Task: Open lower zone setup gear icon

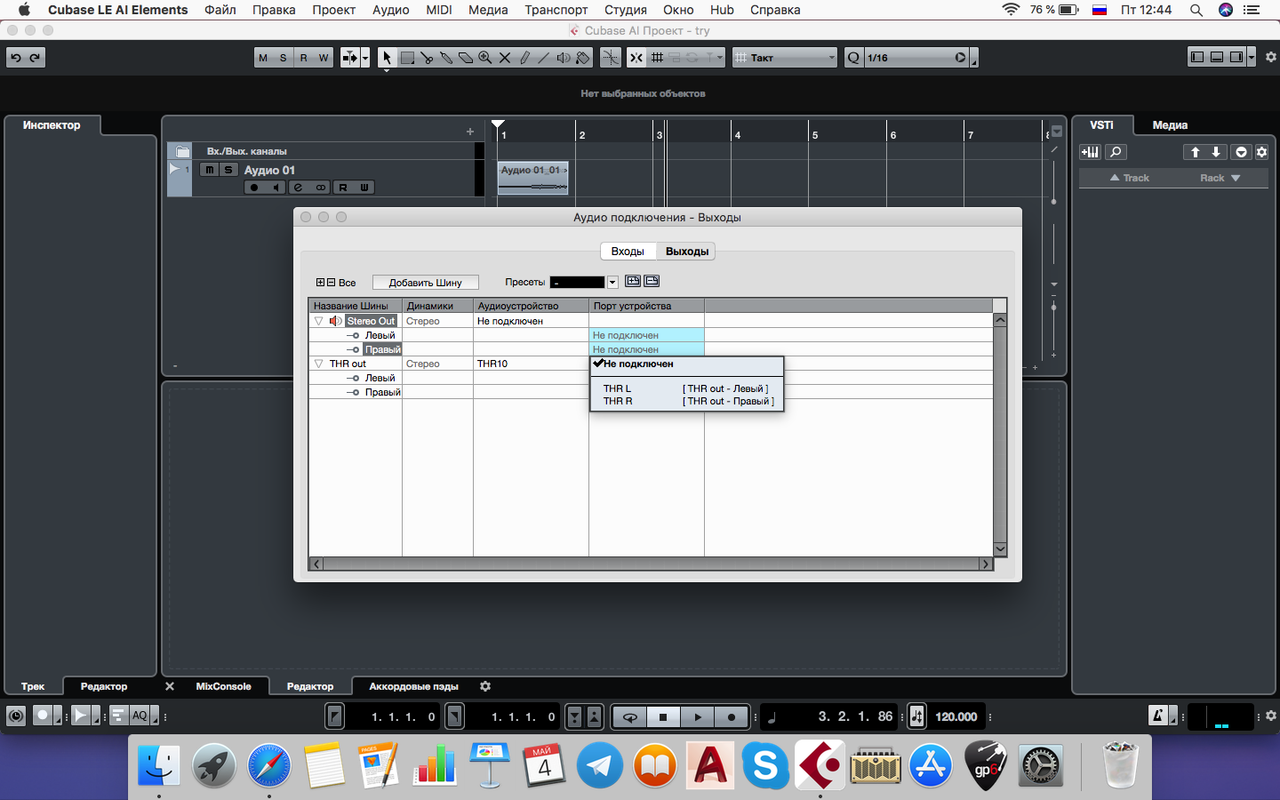Action: click(485, 686)
